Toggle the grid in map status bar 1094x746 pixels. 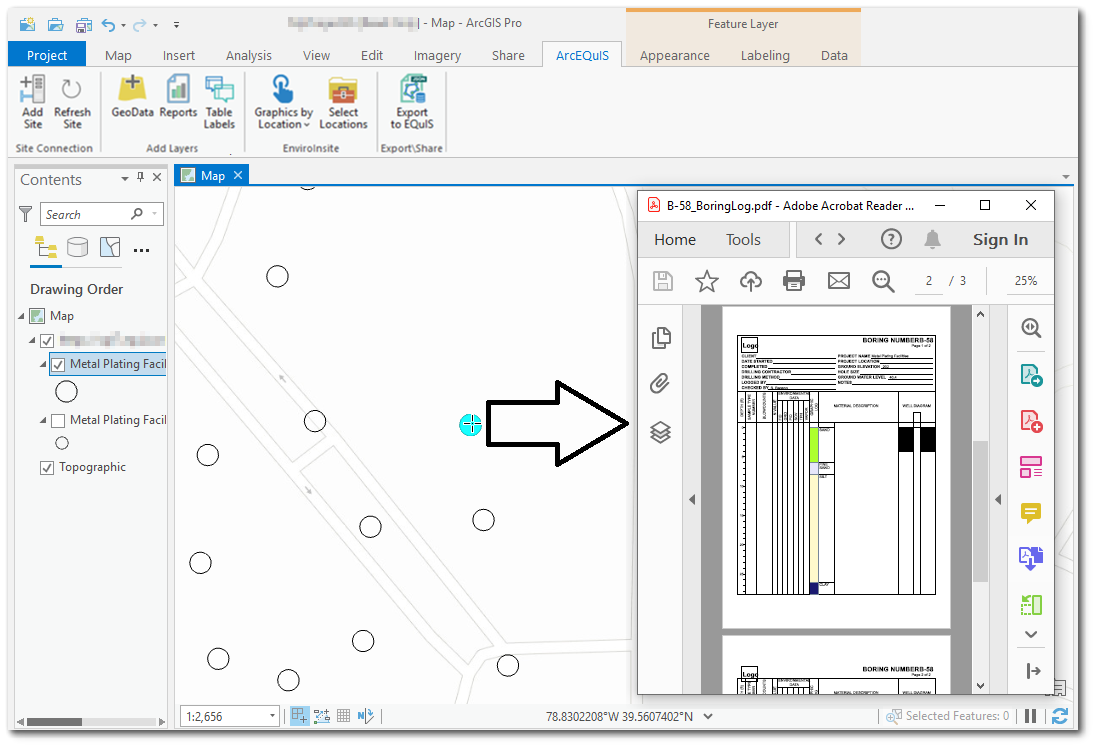click(343, 715)
